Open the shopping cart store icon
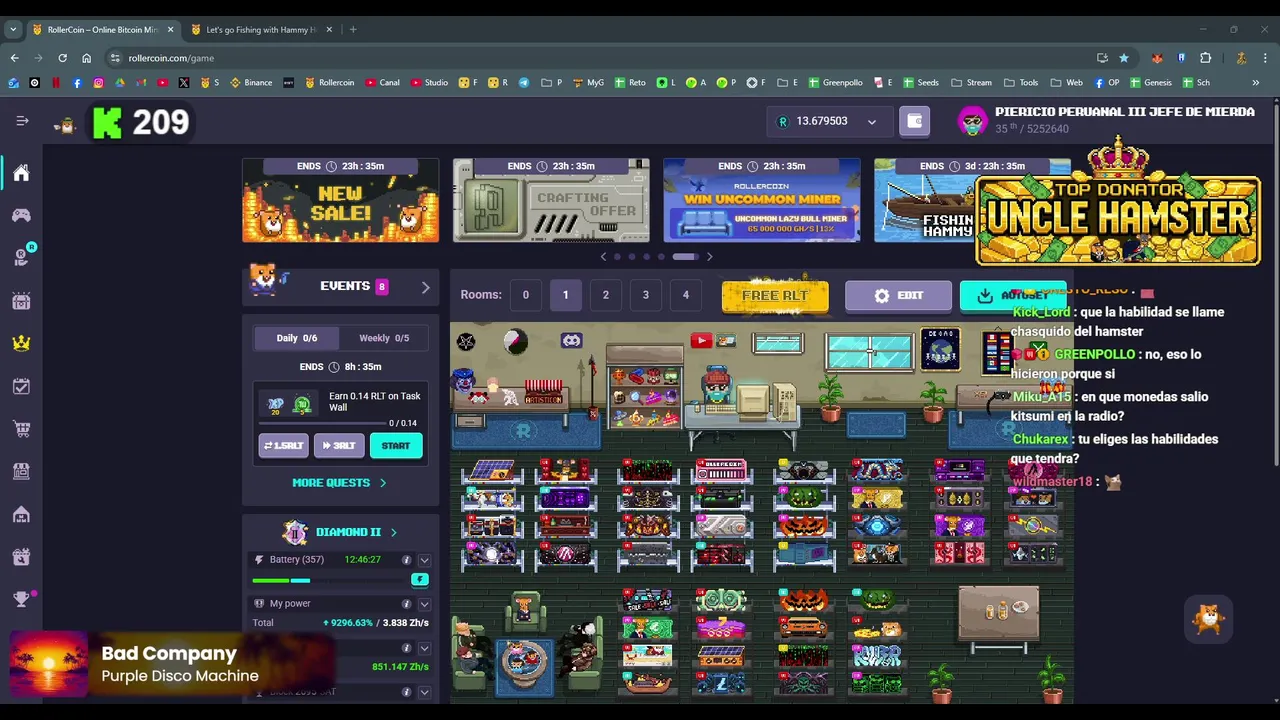Image resolution: width=1280 pixels, height=720 pixels. tap(21, 429)
